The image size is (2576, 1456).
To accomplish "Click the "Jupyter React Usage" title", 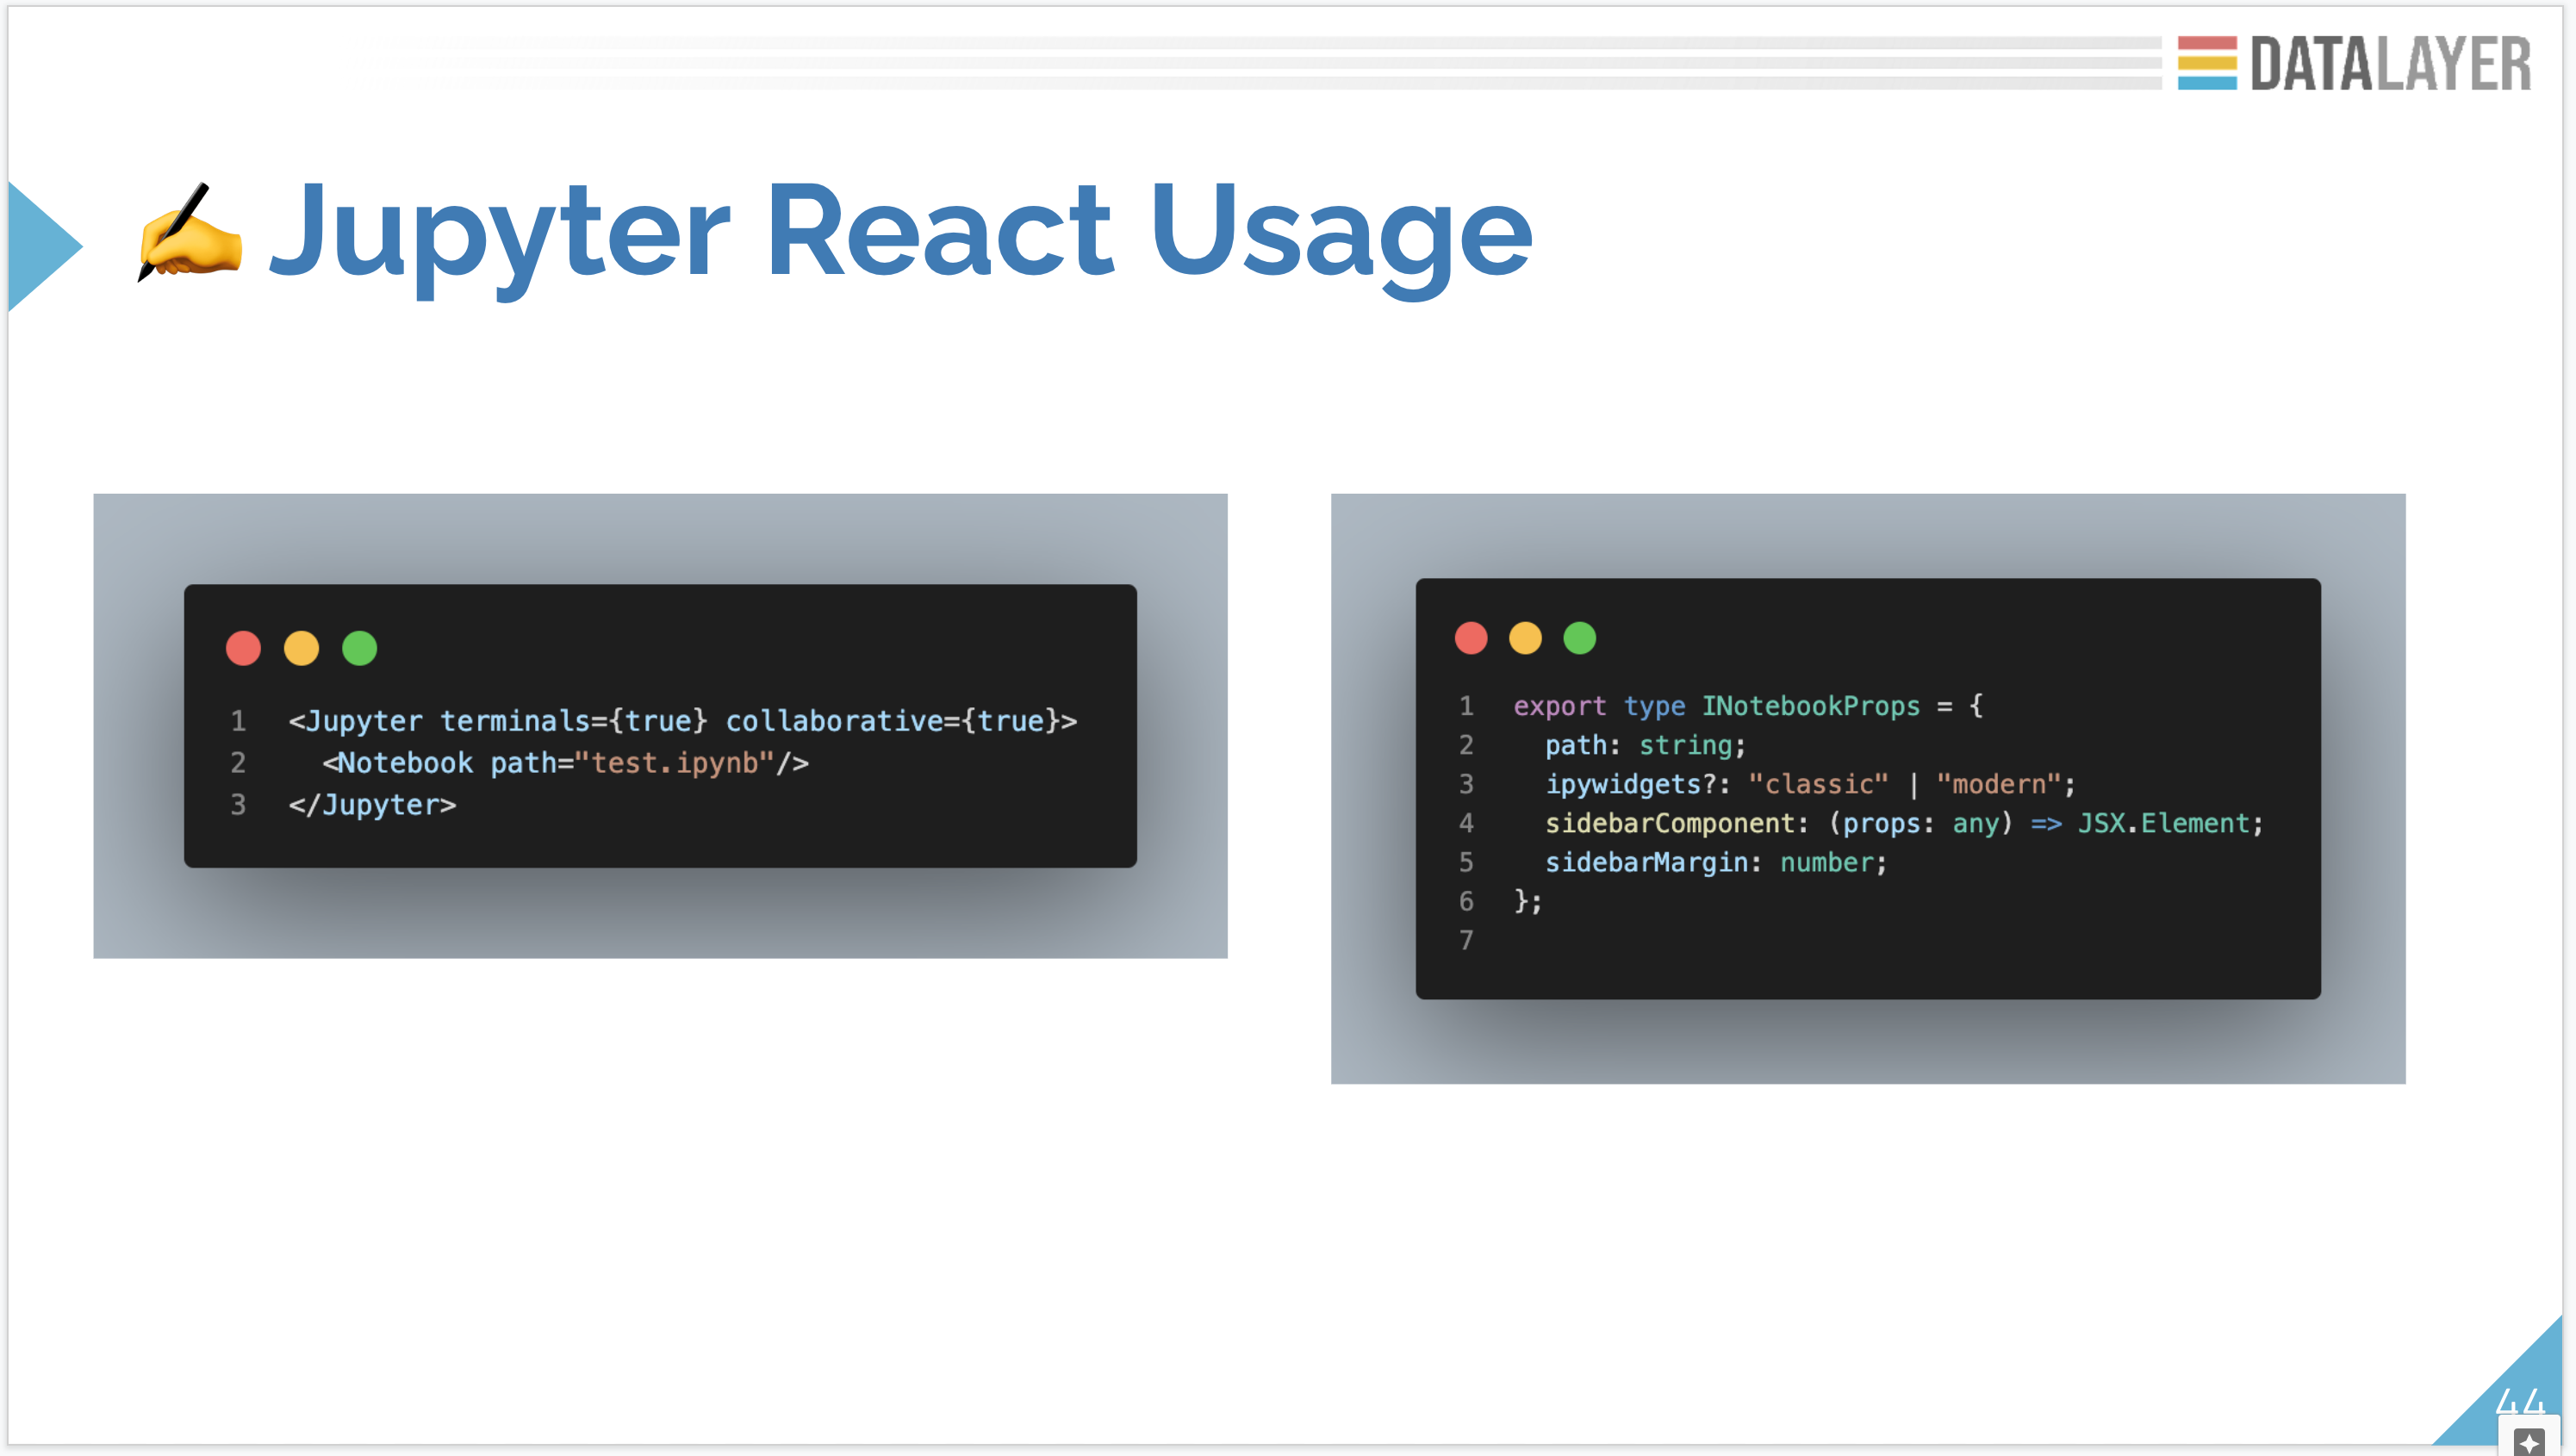I will 900,232.
